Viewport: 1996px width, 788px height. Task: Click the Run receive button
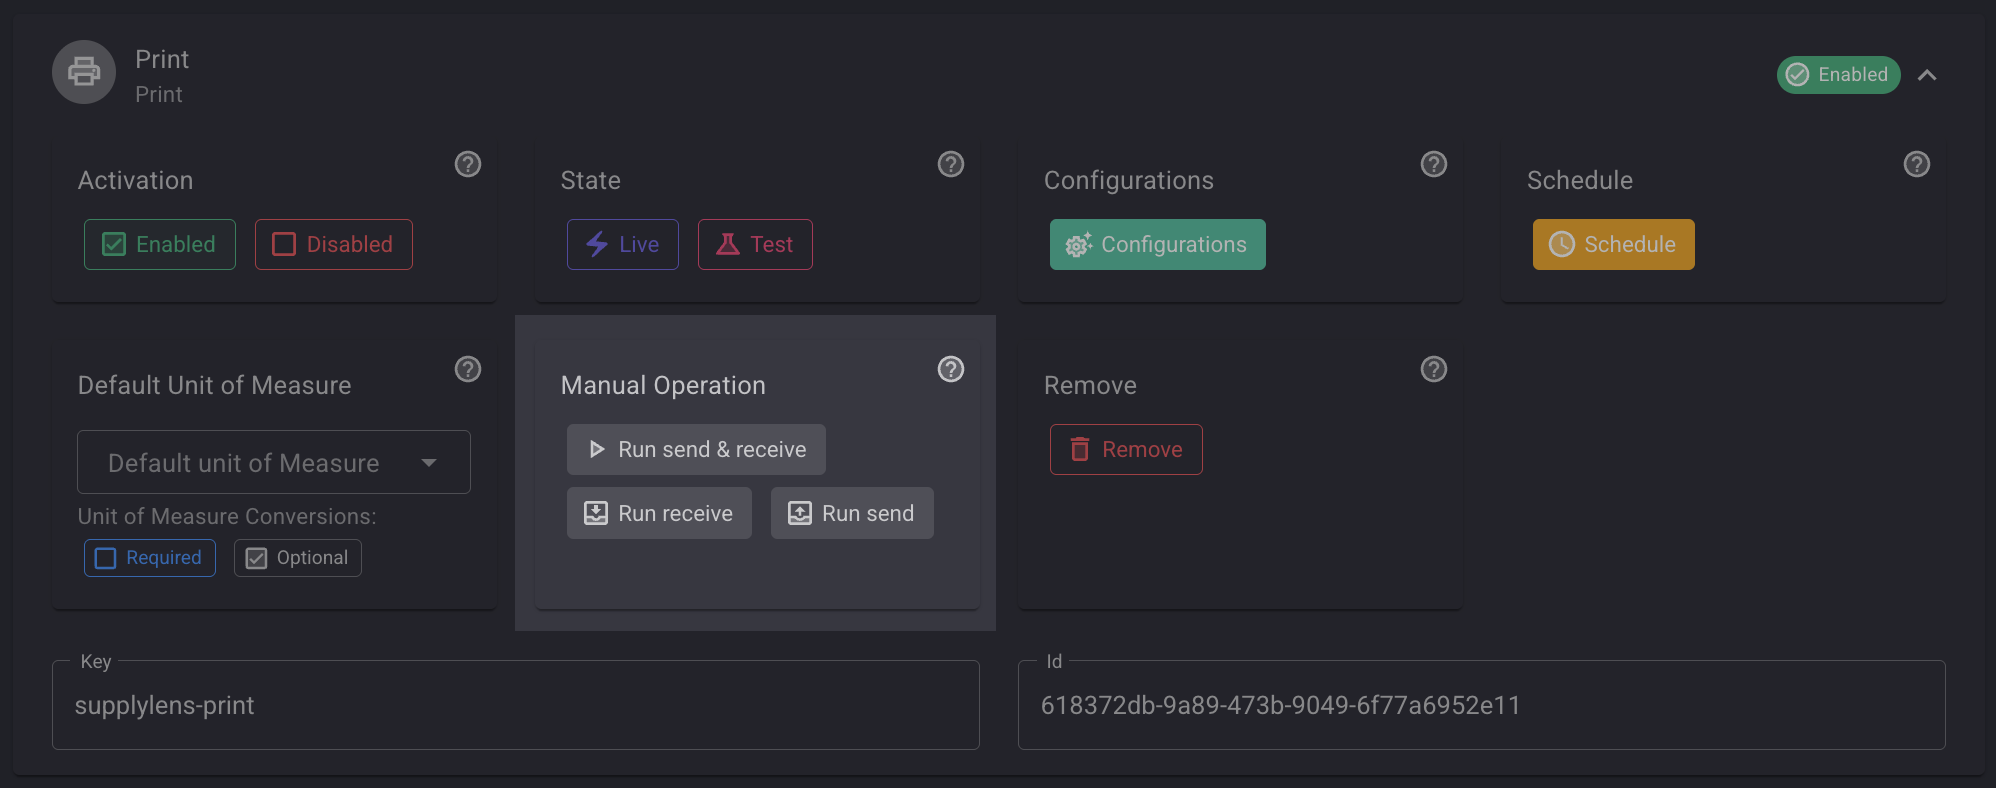tap(659, 513)
